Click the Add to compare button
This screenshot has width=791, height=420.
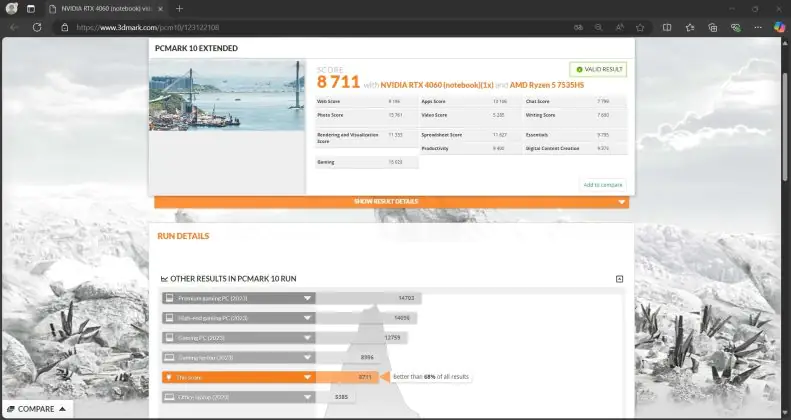[x=603, y=185]
